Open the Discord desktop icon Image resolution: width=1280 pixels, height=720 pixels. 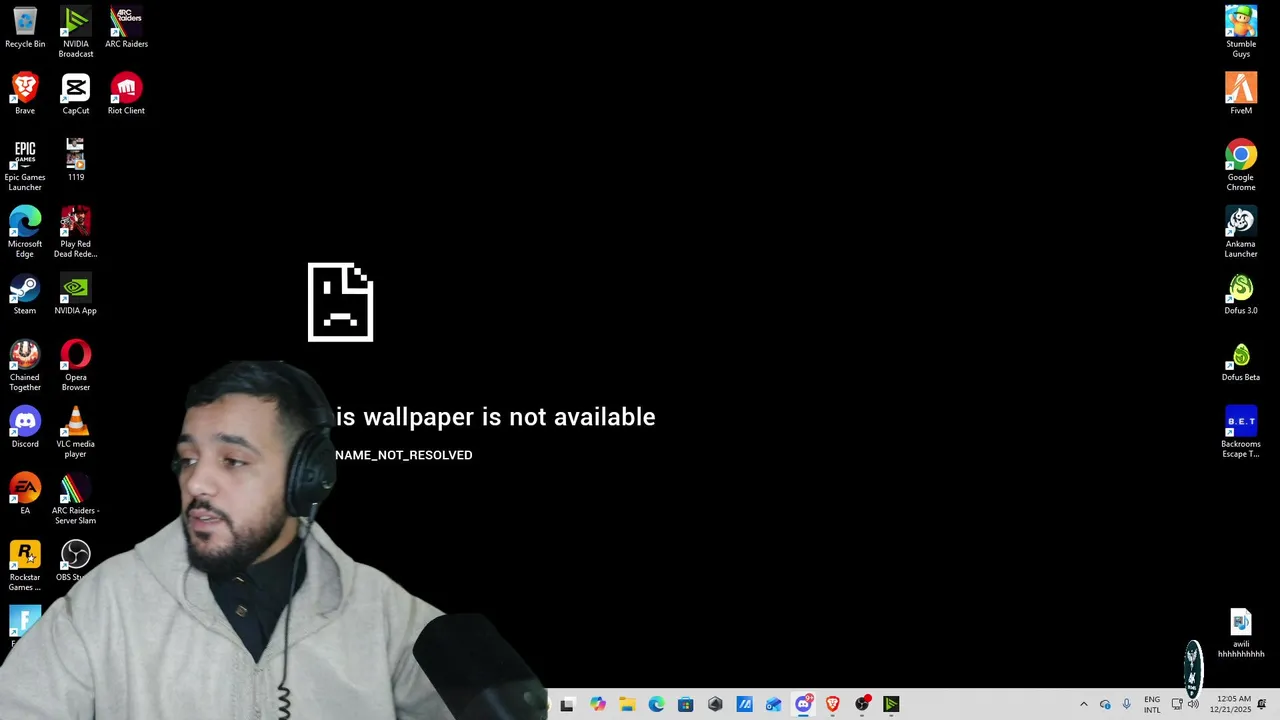(x=25, y=428)
